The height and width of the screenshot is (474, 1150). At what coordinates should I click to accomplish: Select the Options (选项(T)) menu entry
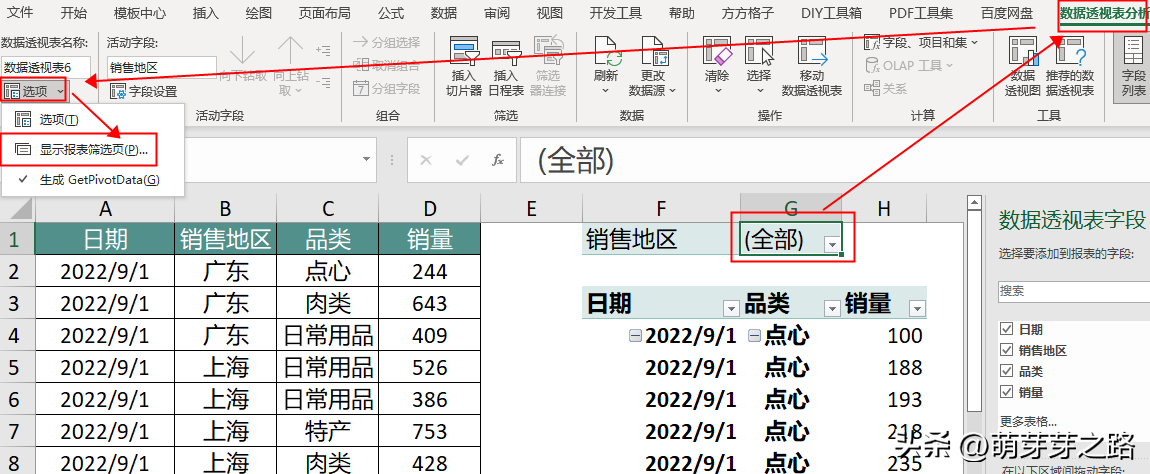[x=92, y=120]
